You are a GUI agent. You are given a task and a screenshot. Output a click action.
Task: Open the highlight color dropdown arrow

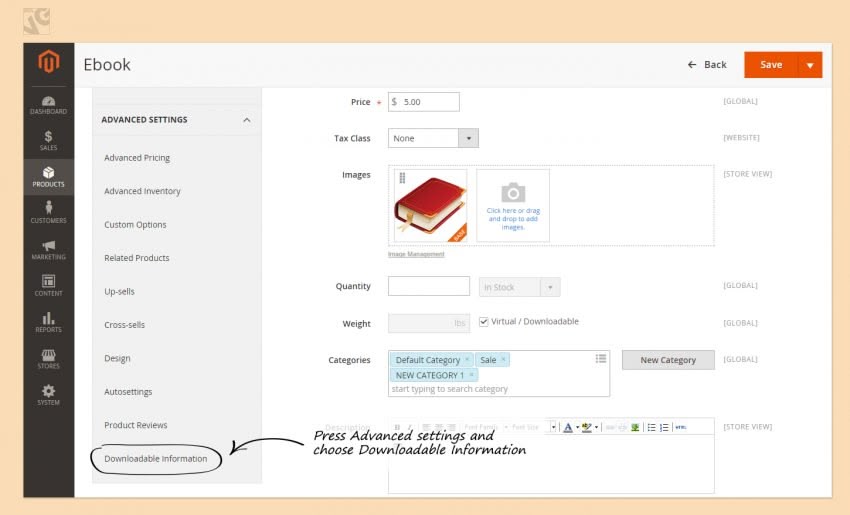596,427
